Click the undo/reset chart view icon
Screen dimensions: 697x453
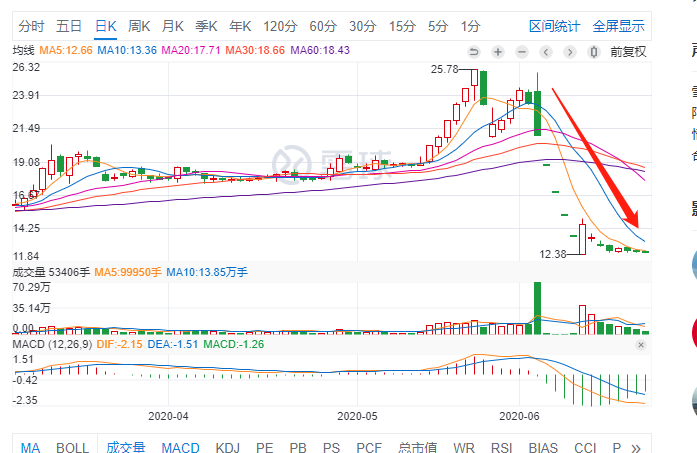(474, 51)
